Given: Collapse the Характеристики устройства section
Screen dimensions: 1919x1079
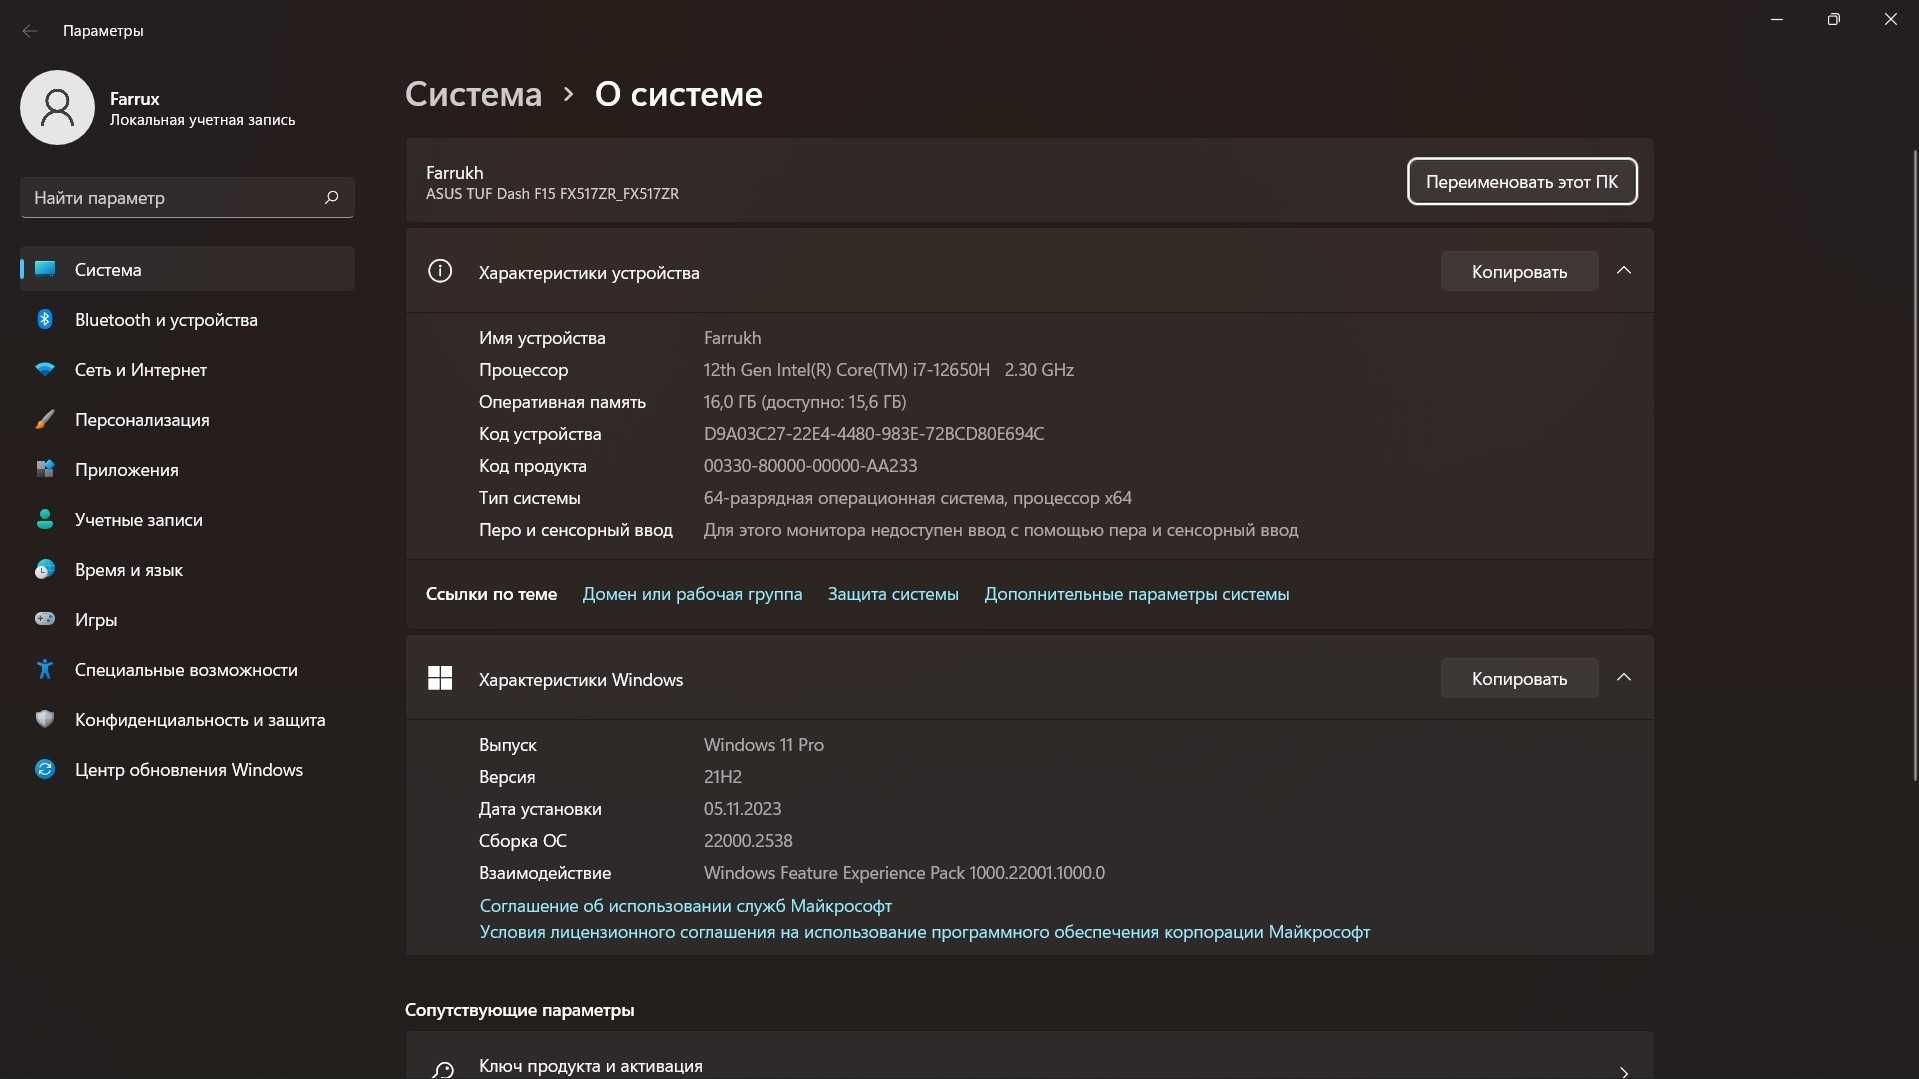Looking at the screenshot, I should coord(1624,271).
